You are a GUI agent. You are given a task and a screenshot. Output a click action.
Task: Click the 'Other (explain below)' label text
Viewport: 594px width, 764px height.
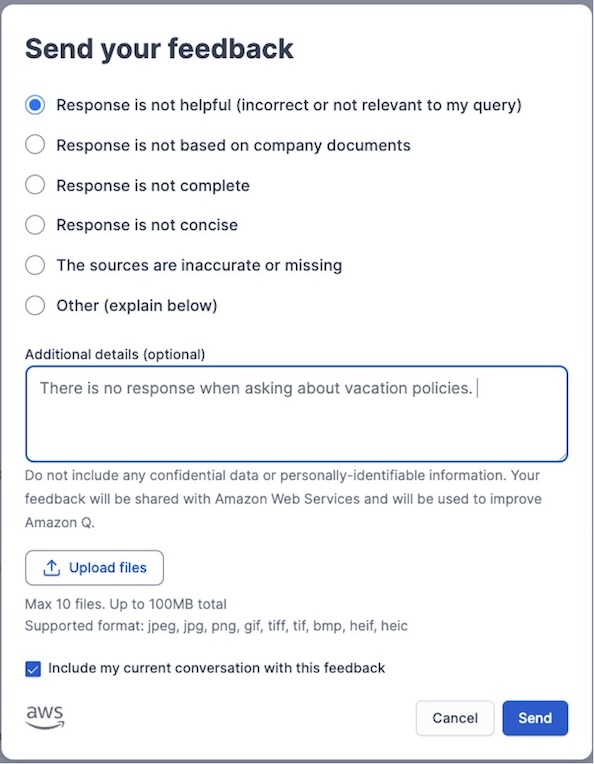[x=137, y=306]
